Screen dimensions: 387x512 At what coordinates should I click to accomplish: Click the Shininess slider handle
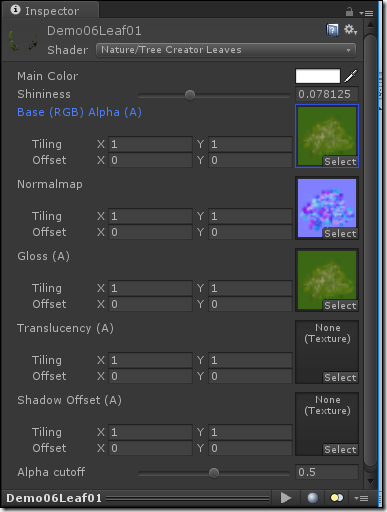[x=190, y=95]
